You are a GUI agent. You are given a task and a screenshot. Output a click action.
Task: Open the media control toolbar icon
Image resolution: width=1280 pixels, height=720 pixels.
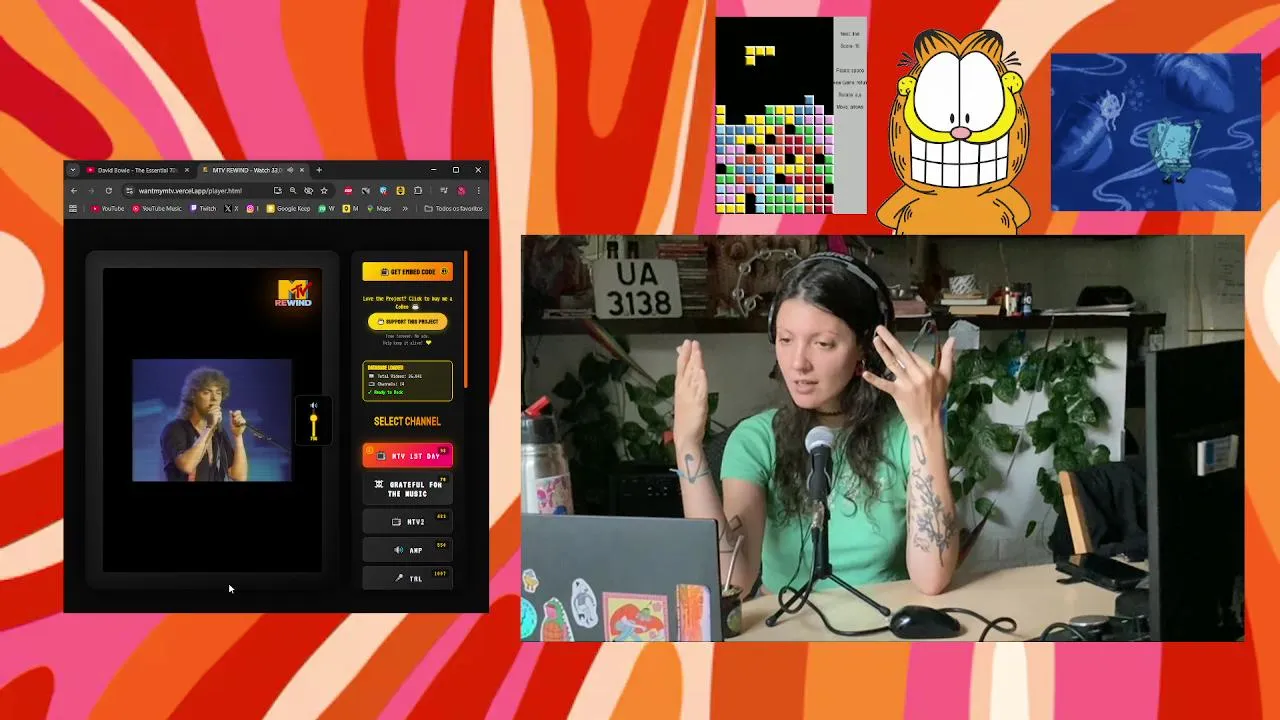(444, 190)
